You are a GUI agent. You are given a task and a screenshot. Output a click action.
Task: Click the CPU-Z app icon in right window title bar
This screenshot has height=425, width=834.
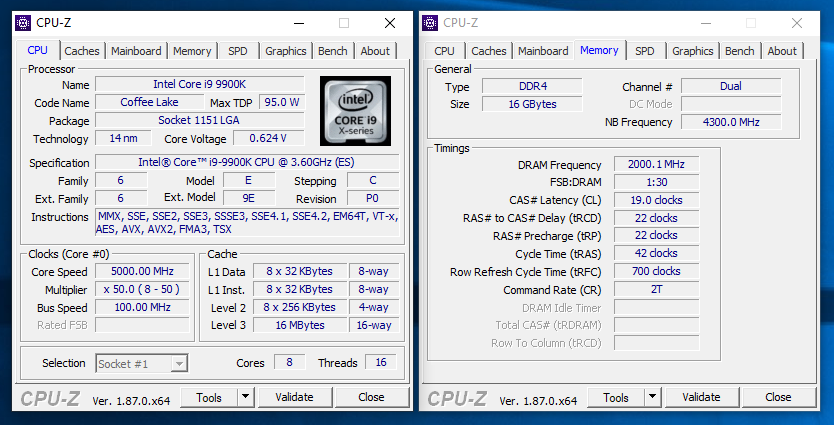(430, 23)
